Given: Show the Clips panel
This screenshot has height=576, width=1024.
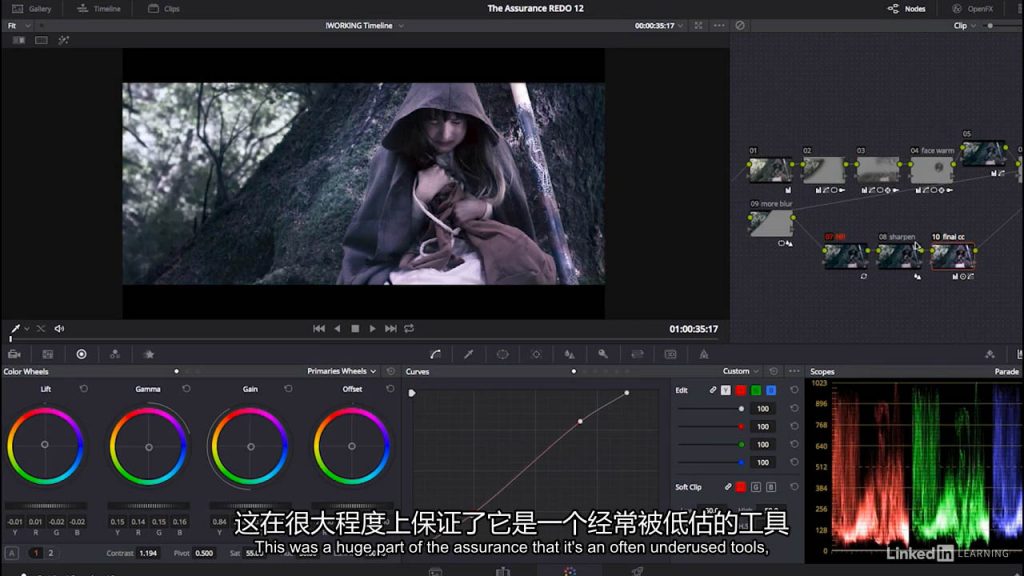Looking at the screenshot, I should [x=164, y=8].
